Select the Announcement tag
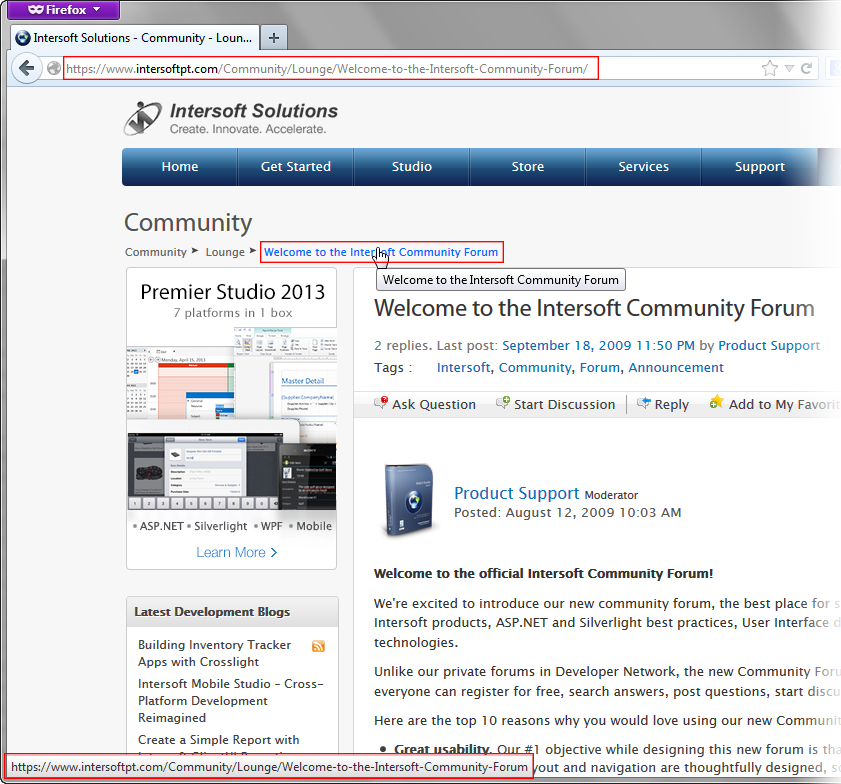 coord(676,367)
